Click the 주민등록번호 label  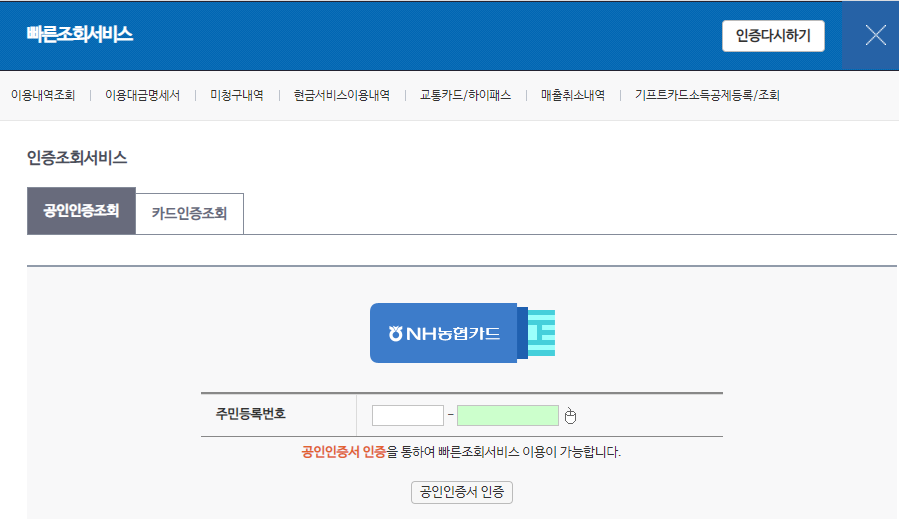[251, 414]
